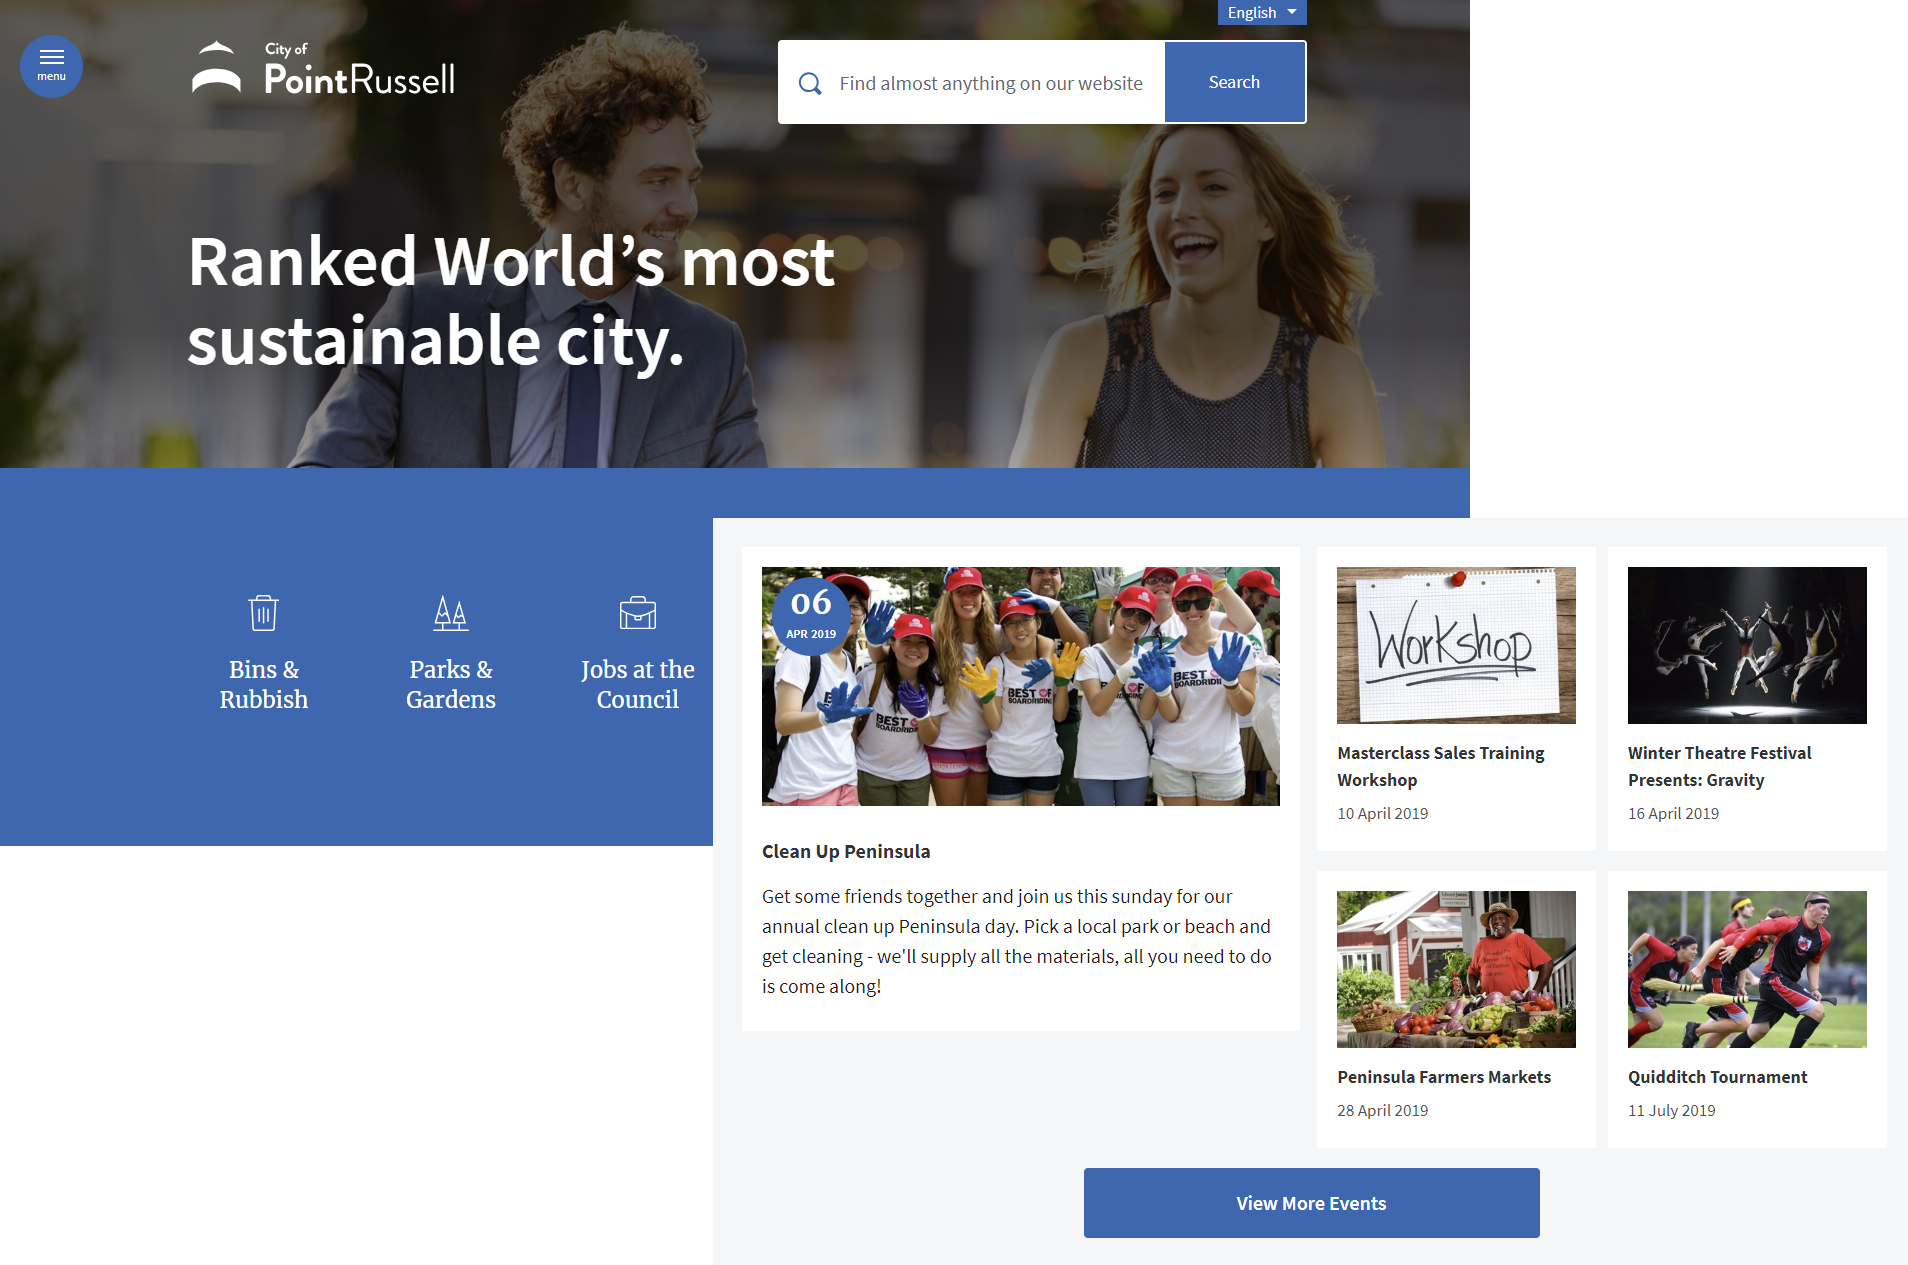This screenshot has width=1908, height=1265.
Task: Focus the website search input field
Action: coord(990,84)
